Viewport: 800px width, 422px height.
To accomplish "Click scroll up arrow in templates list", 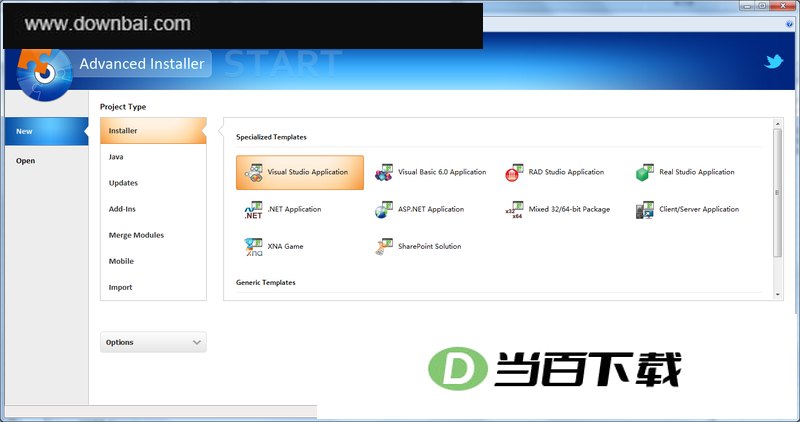I will tap(778, 124).
